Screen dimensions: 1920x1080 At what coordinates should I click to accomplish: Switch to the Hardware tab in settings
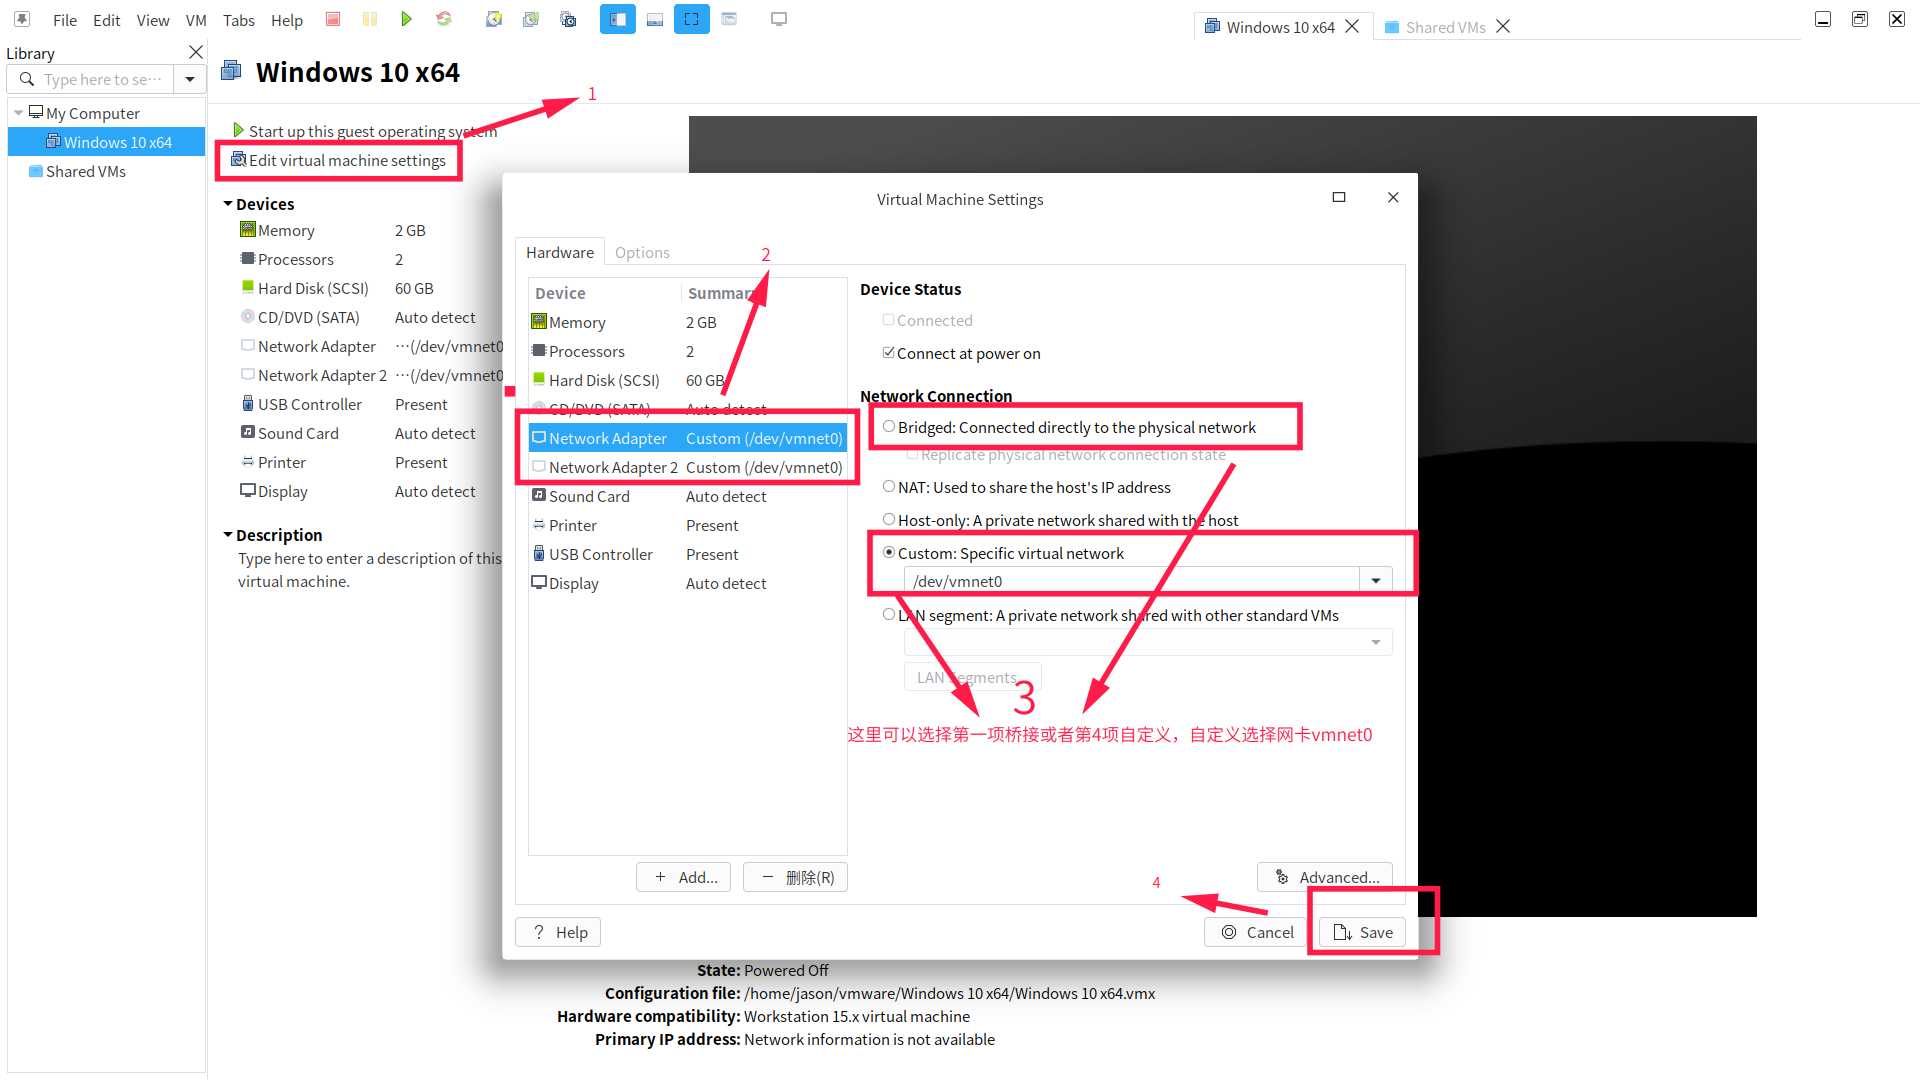(x=560, y=252)
